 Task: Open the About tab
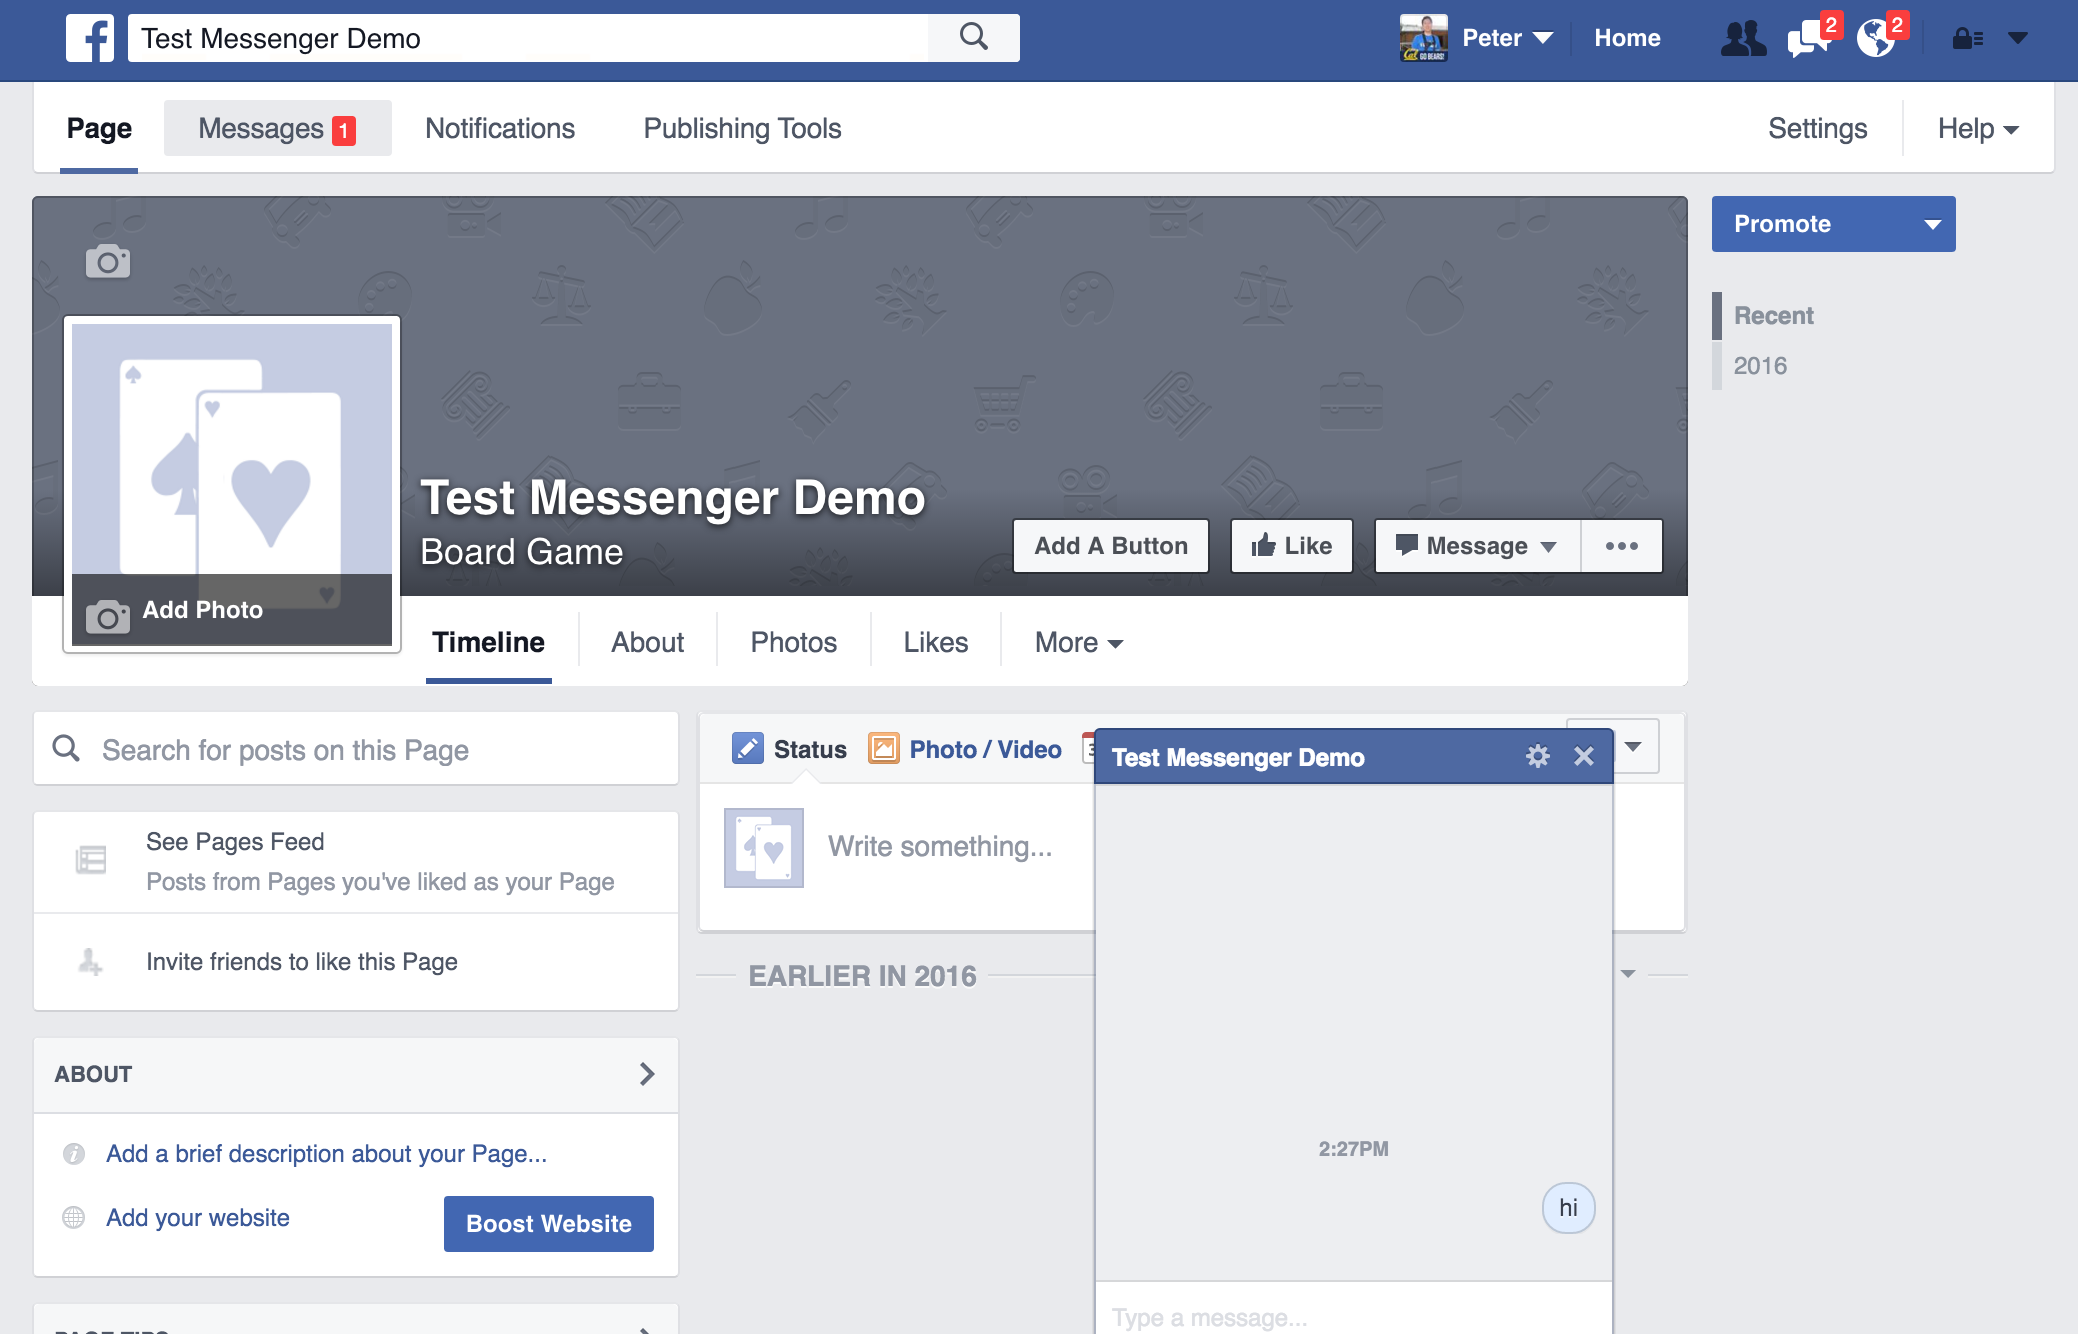(x=648, y=642)
